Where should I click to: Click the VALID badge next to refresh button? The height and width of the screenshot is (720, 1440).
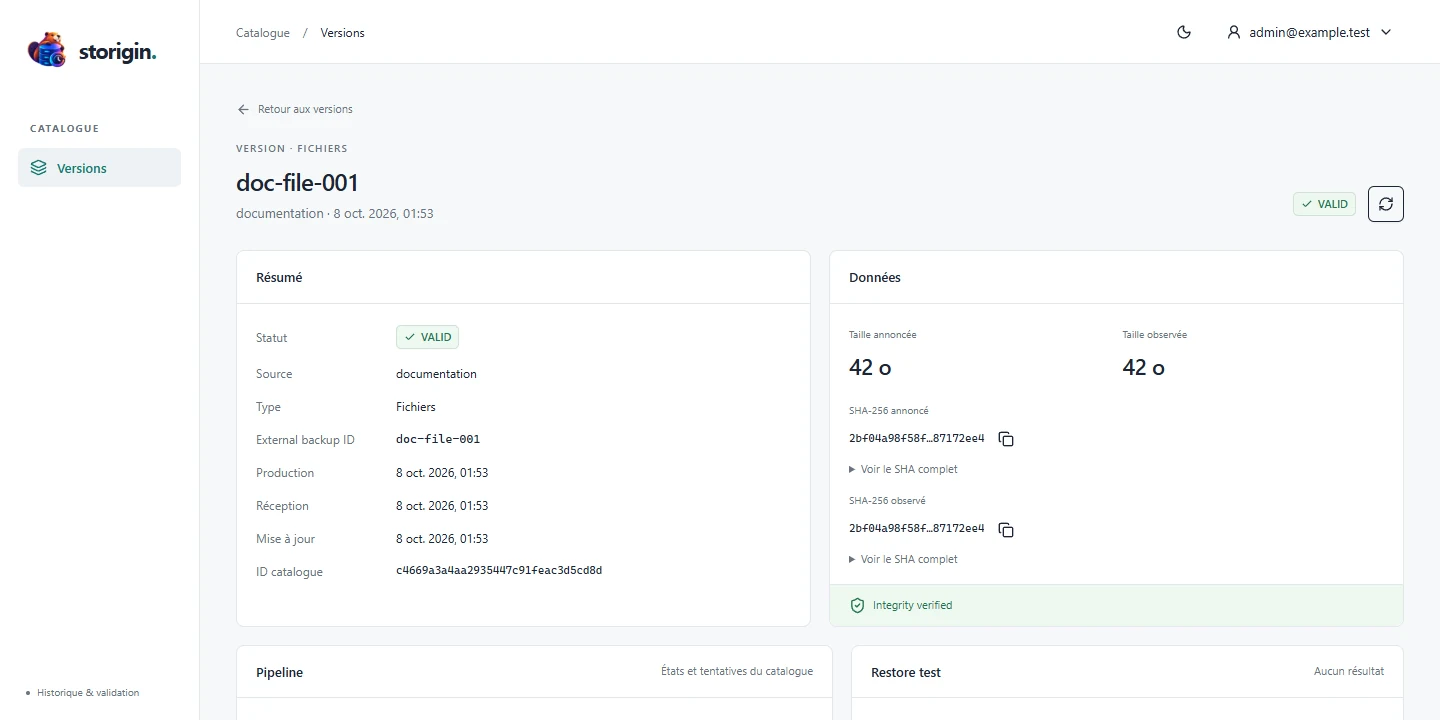click(1324, 204)
